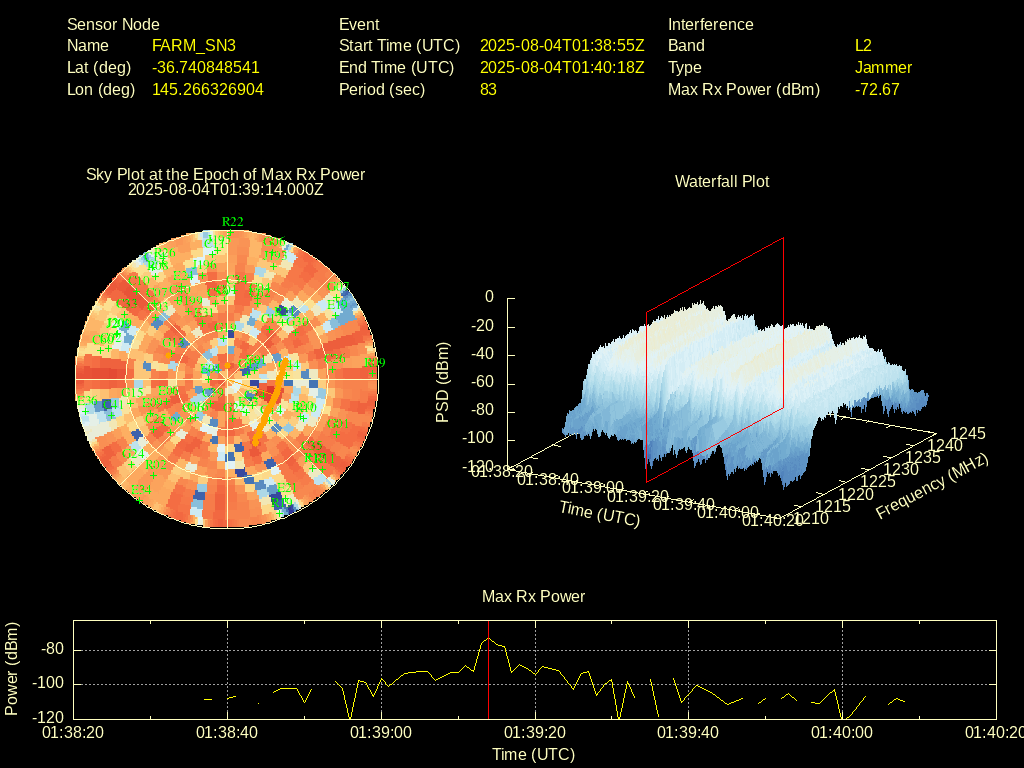
Task: Select the 01:39:00 tick on the power chart
Action: tap(381, 733)
